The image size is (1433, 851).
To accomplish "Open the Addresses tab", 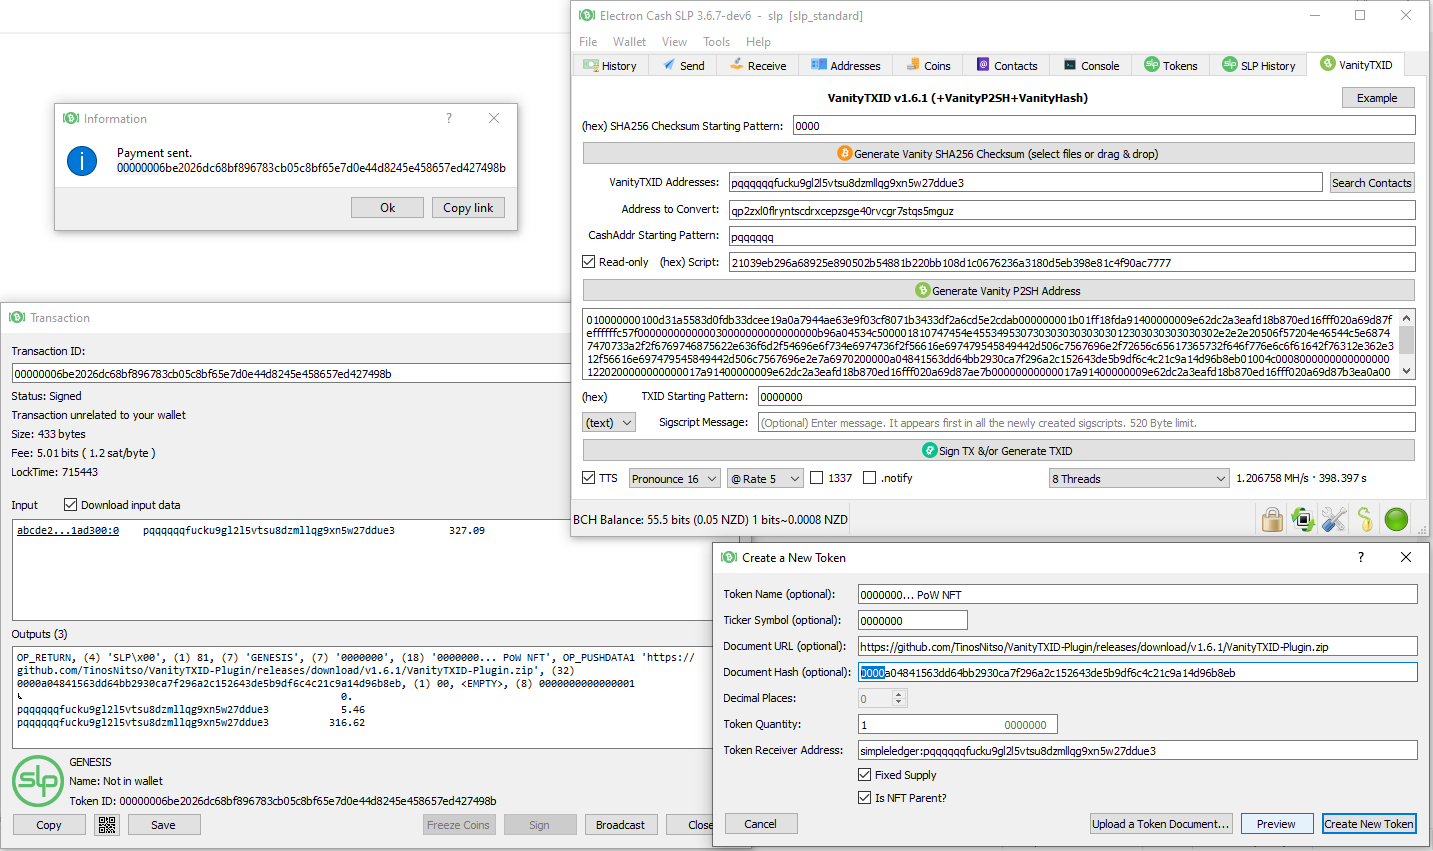I will point(846,65).
